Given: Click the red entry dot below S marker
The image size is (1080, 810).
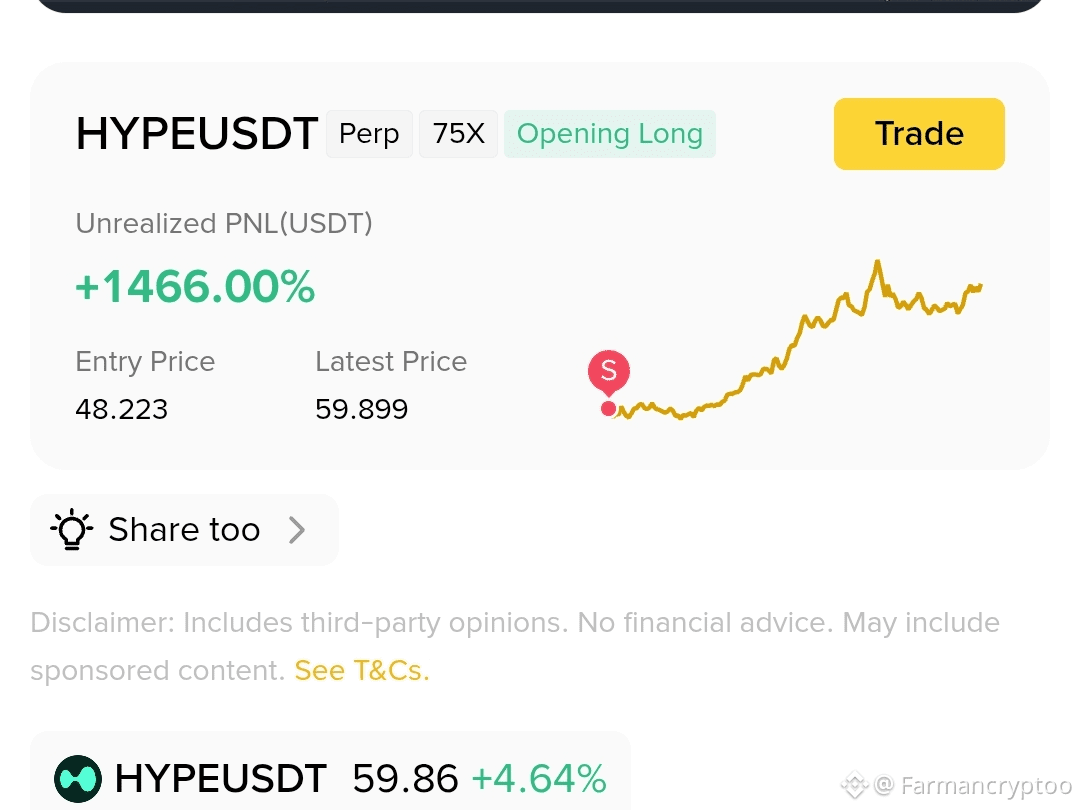Looking at the screenshot, I should 608,409.
